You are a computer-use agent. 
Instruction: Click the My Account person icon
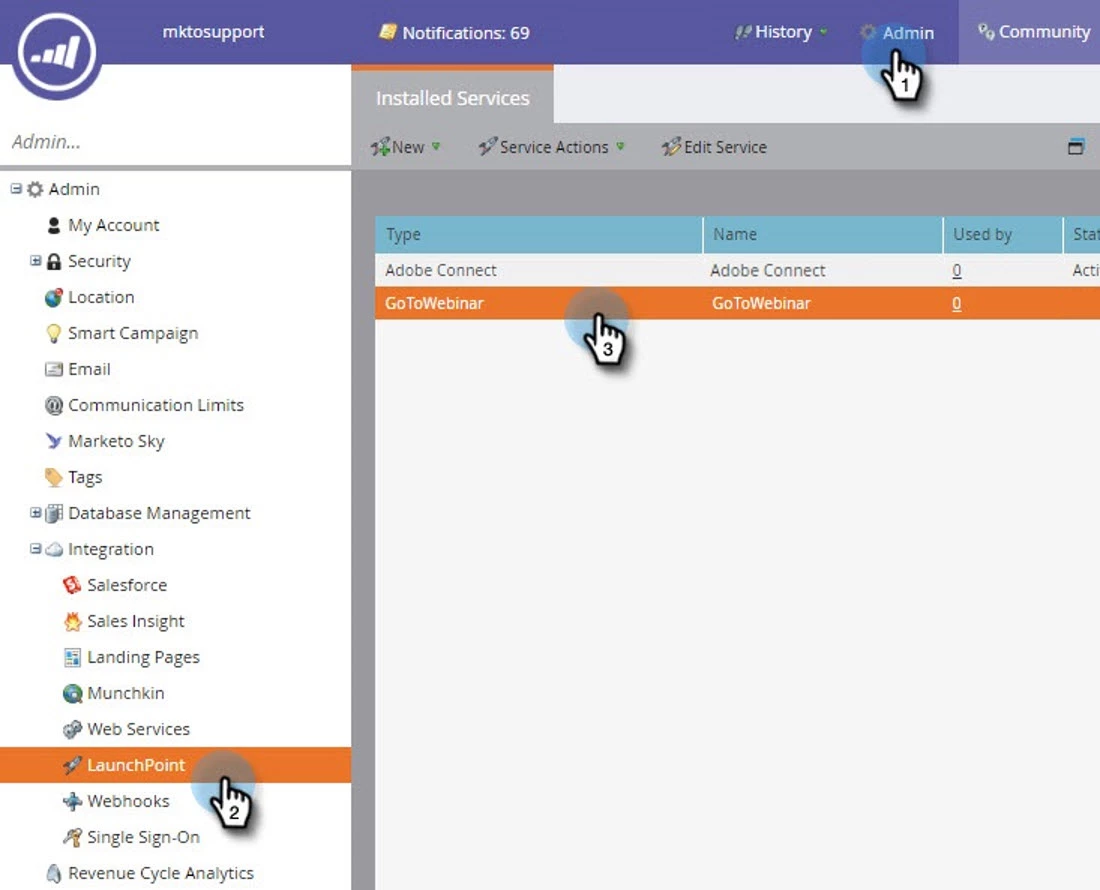[x=53, y=225]
